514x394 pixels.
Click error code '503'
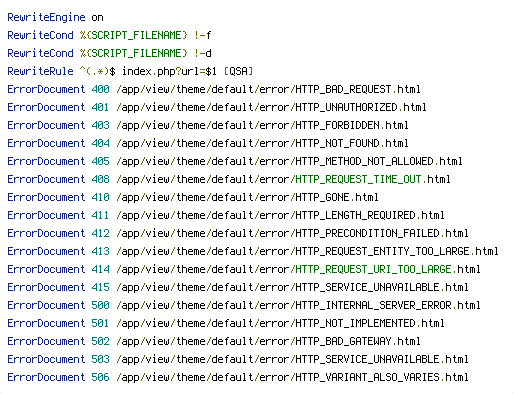point(100,359)
